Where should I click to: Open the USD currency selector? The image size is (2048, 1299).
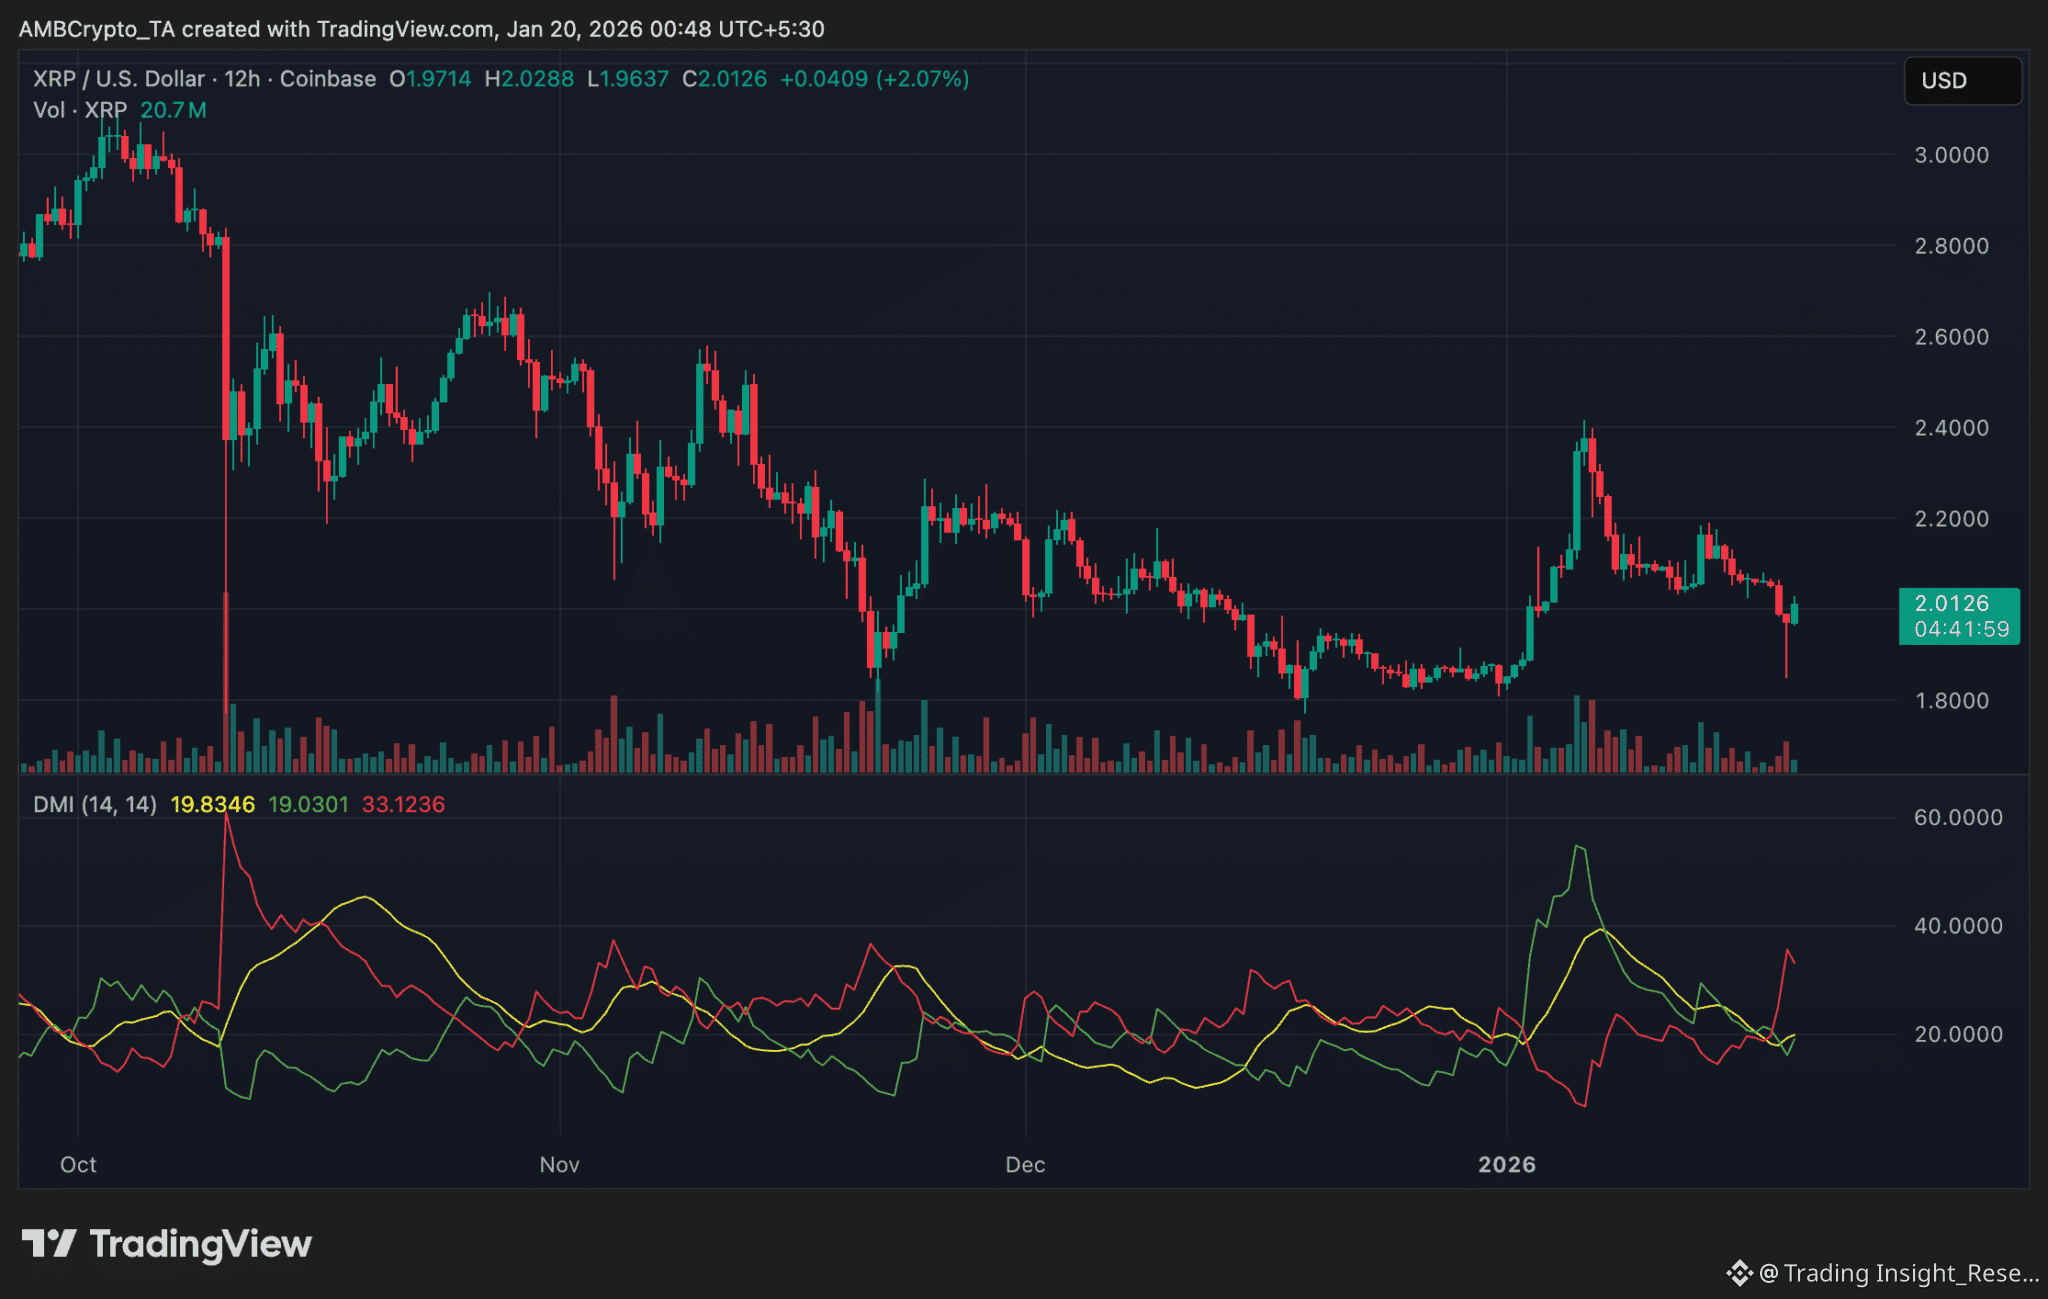[x=1961, y=81]
